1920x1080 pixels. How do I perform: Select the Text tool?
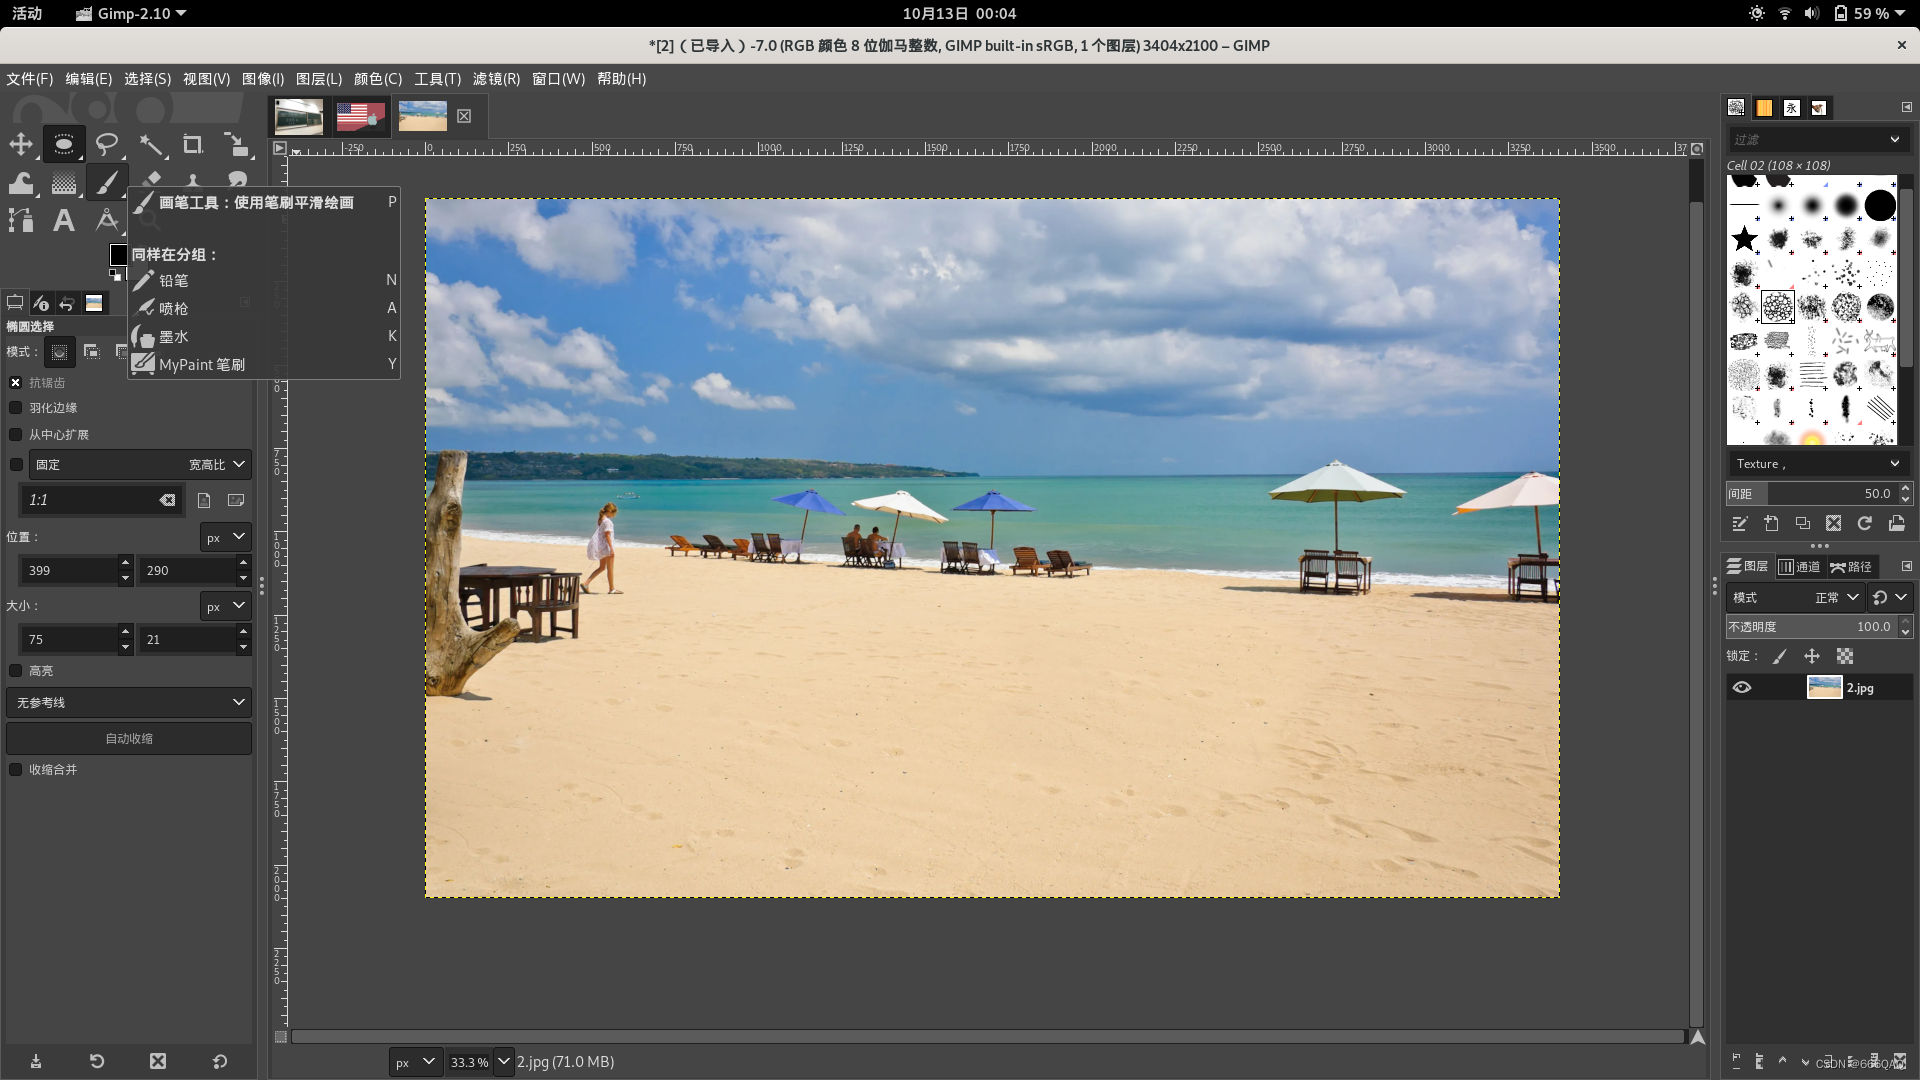click(x=64, y=220)
